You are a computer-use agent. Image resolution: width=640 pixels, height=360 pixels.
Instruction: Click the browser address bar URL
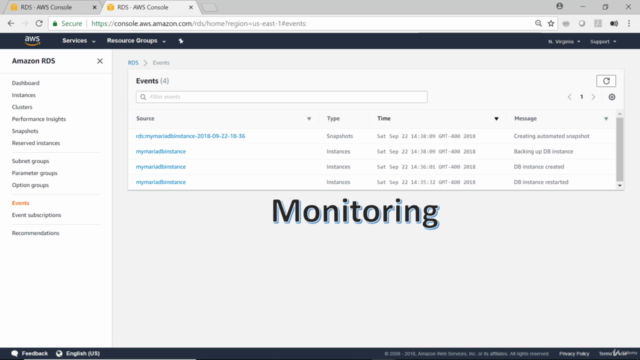coord(199,24)
